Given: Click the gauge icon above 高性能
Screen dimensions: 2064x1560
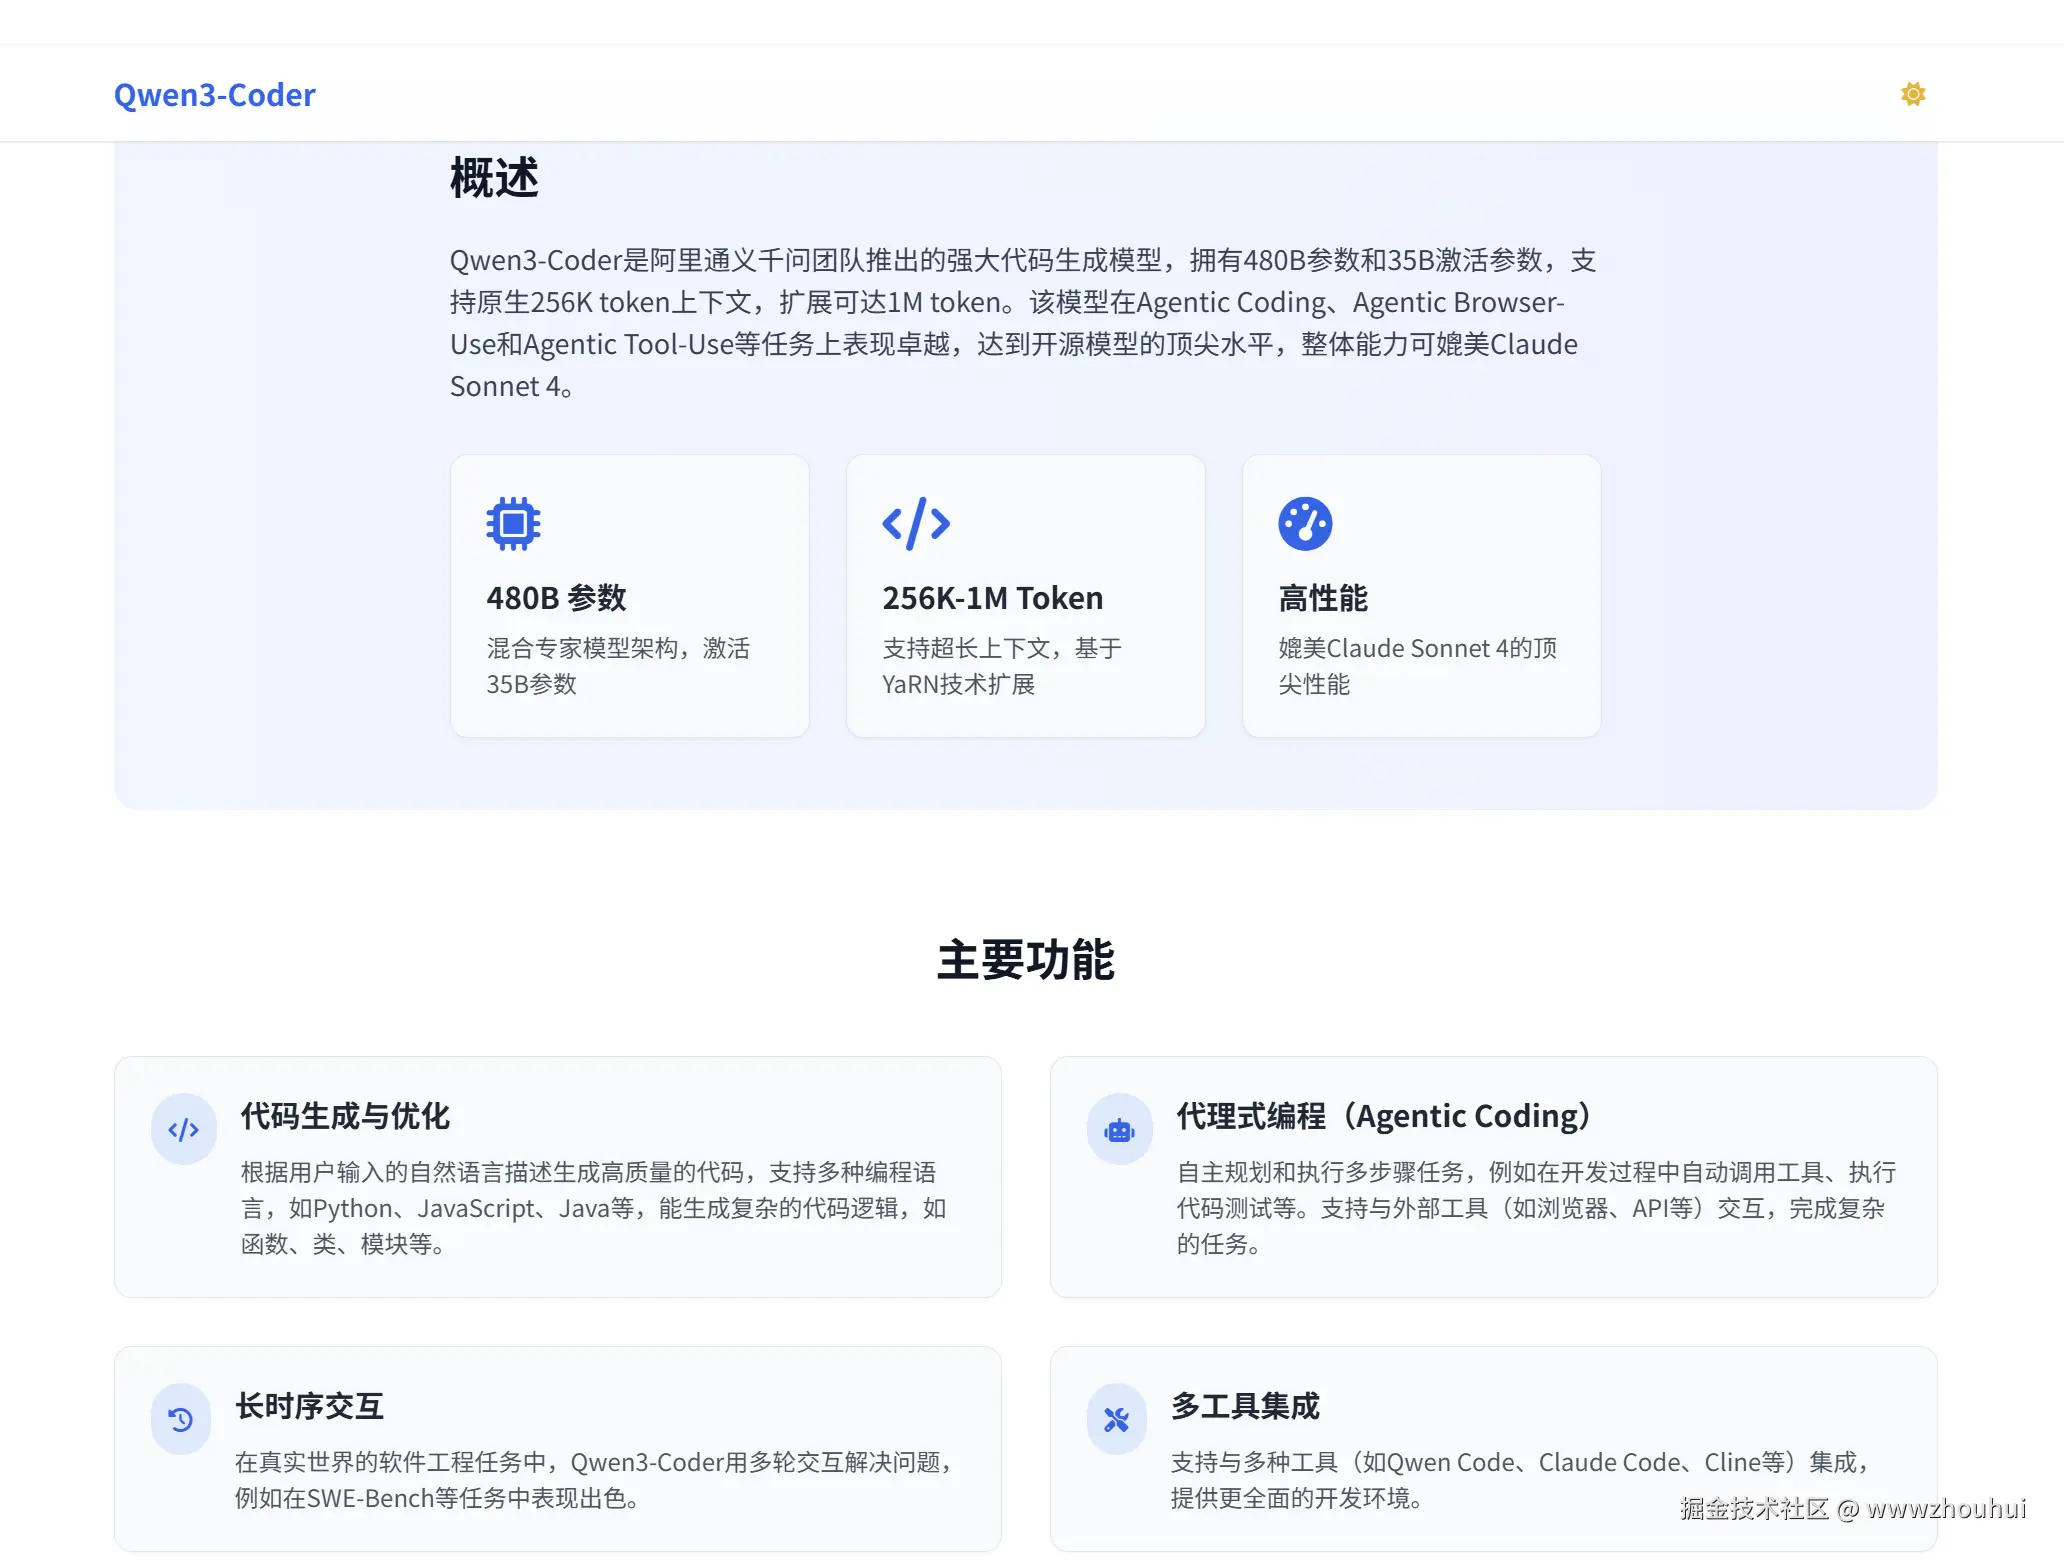Looking at the screenshot, I should pyautogui.click(x=1305, y=524).
